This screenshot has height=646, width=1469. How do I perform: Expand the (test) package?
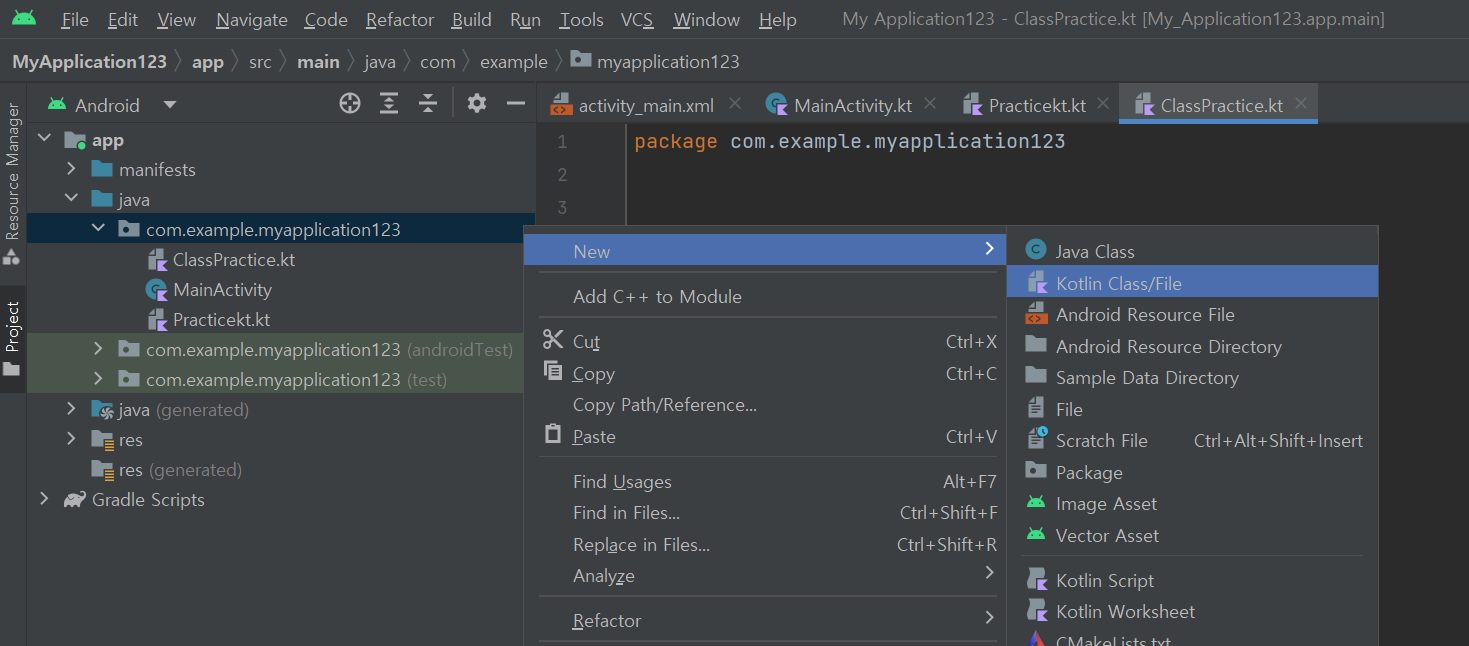[x=98, y=379]
